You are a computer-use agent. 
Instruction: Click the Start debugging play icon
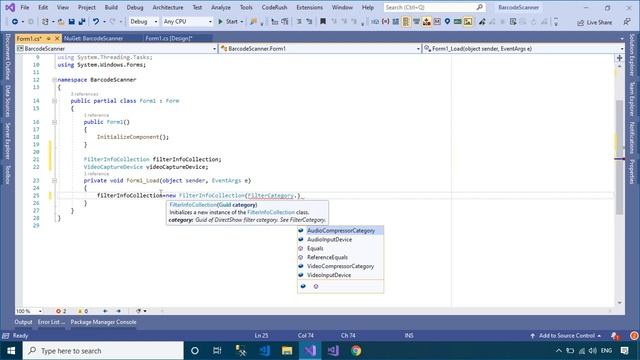coord(220,22)
